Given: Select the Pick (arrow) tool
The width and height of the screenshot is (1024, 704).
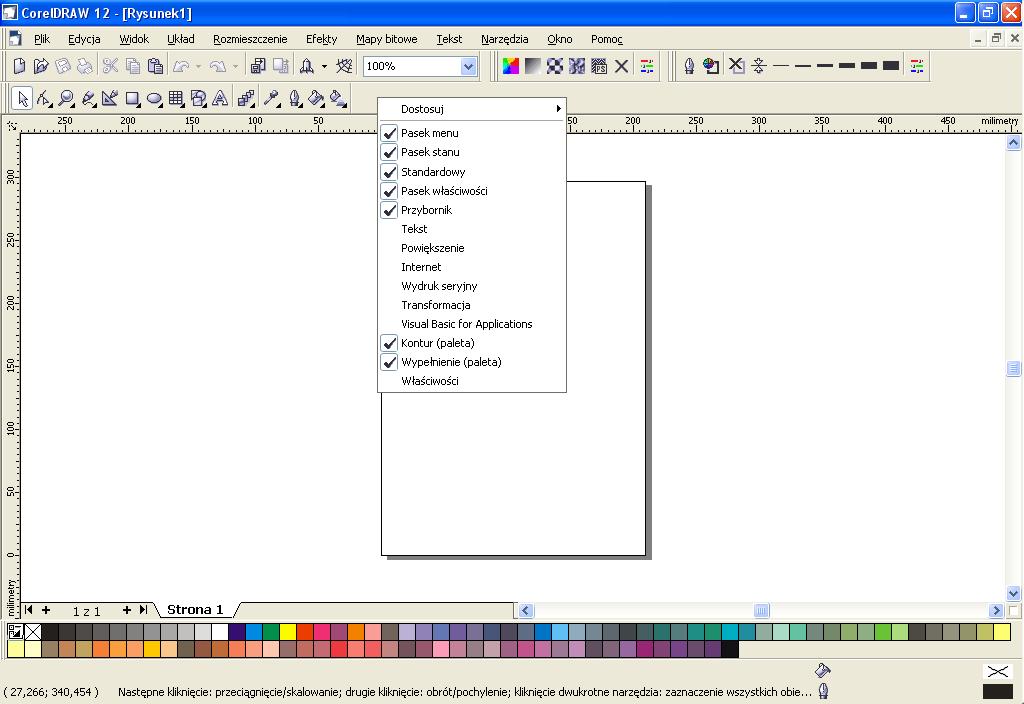Looking at the screenshot, I should [x=22, y=98].
